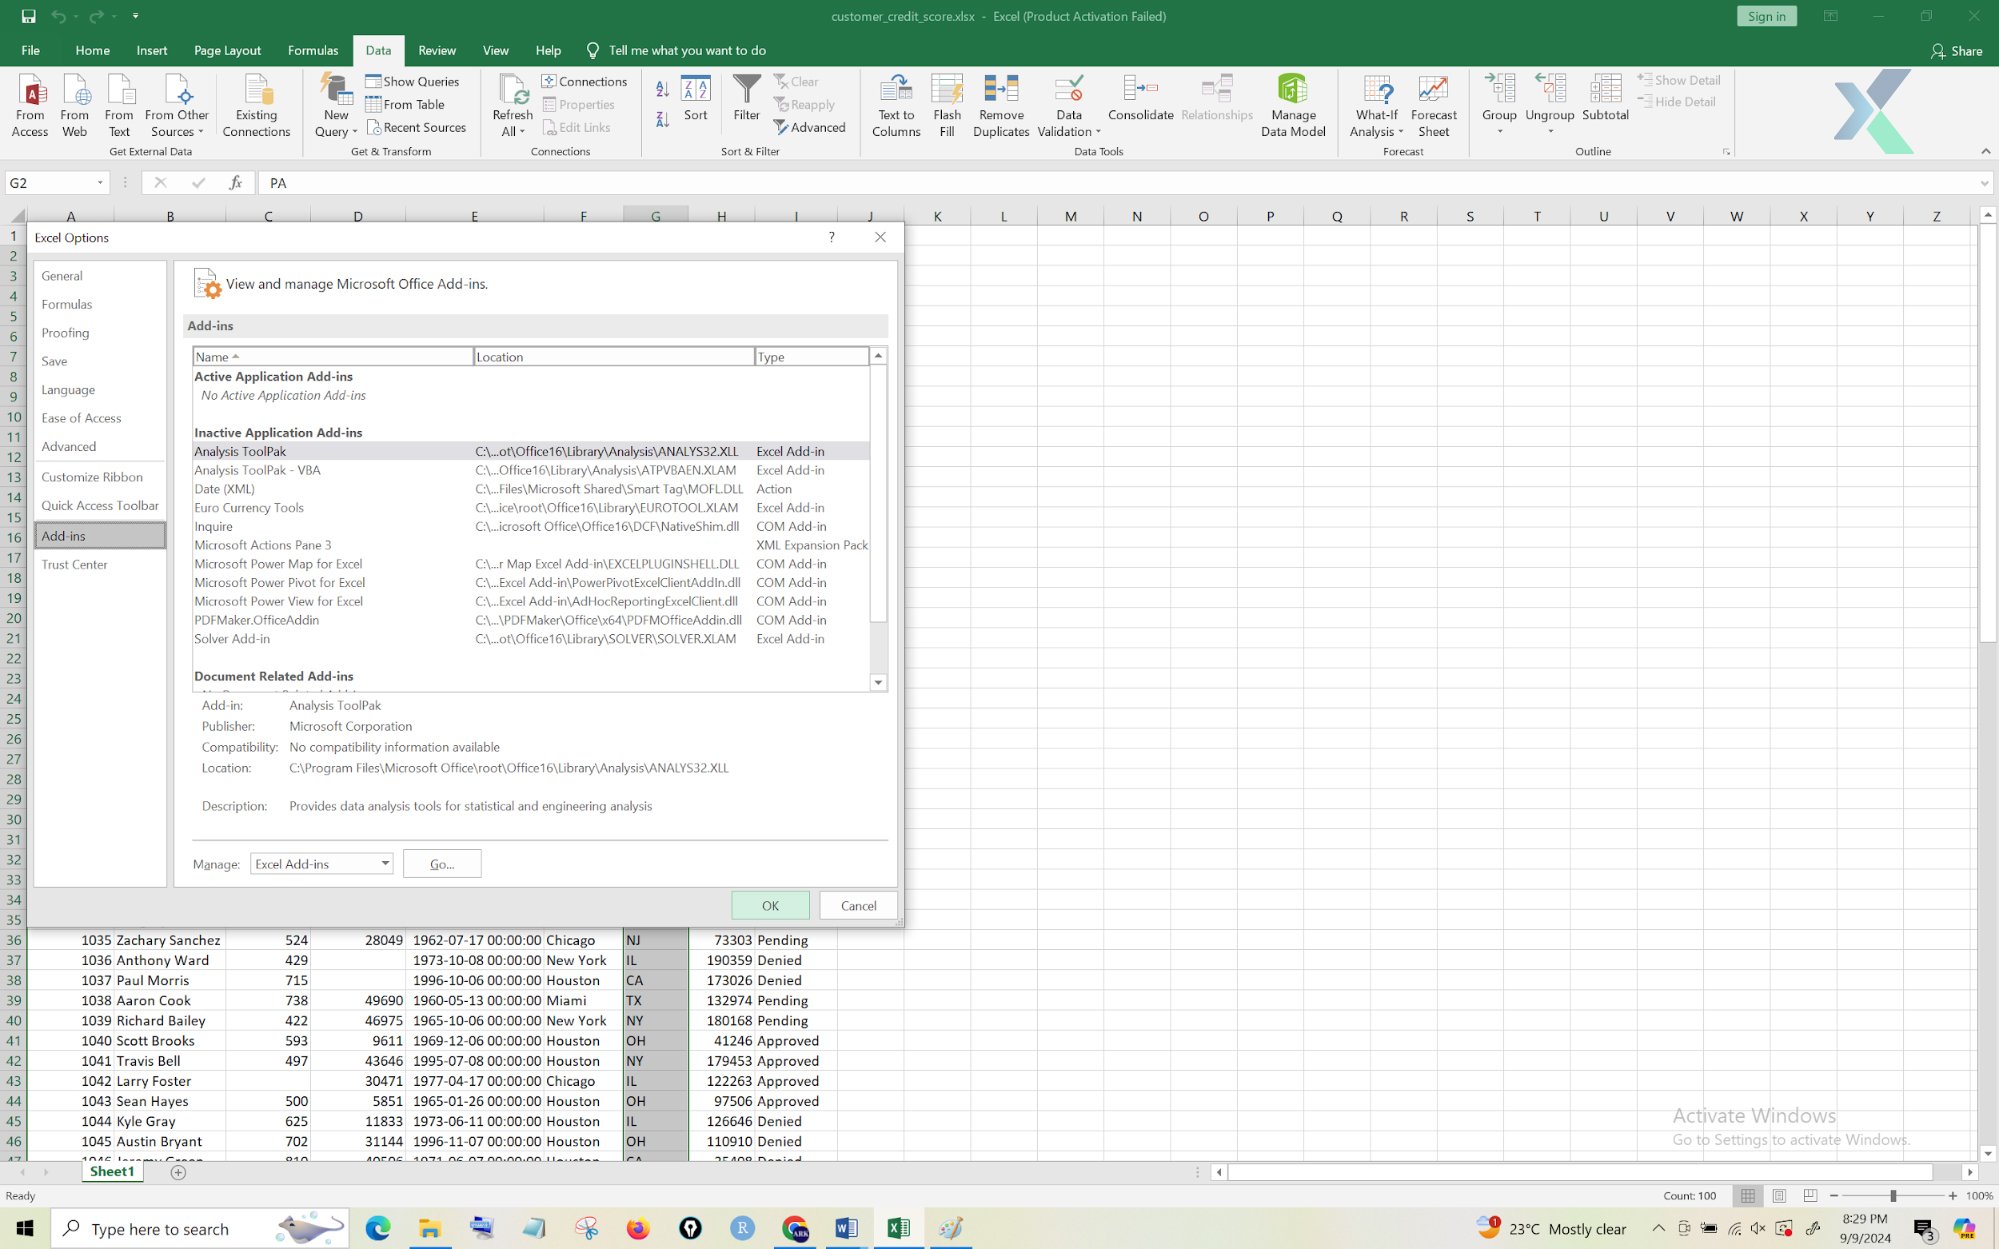
Task: Click Text to Columns
Action: pos(896,105)
